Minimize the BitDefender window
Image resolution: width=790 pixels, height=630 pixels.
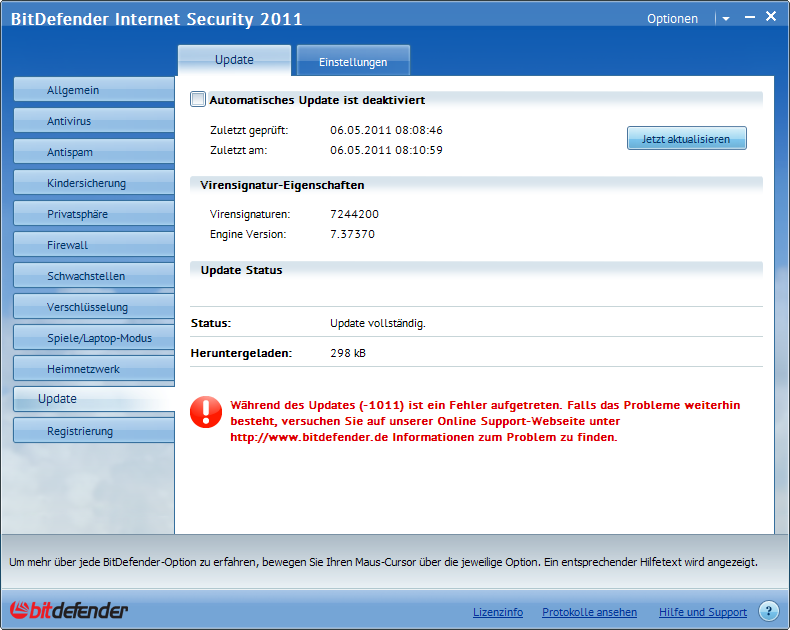750,17
